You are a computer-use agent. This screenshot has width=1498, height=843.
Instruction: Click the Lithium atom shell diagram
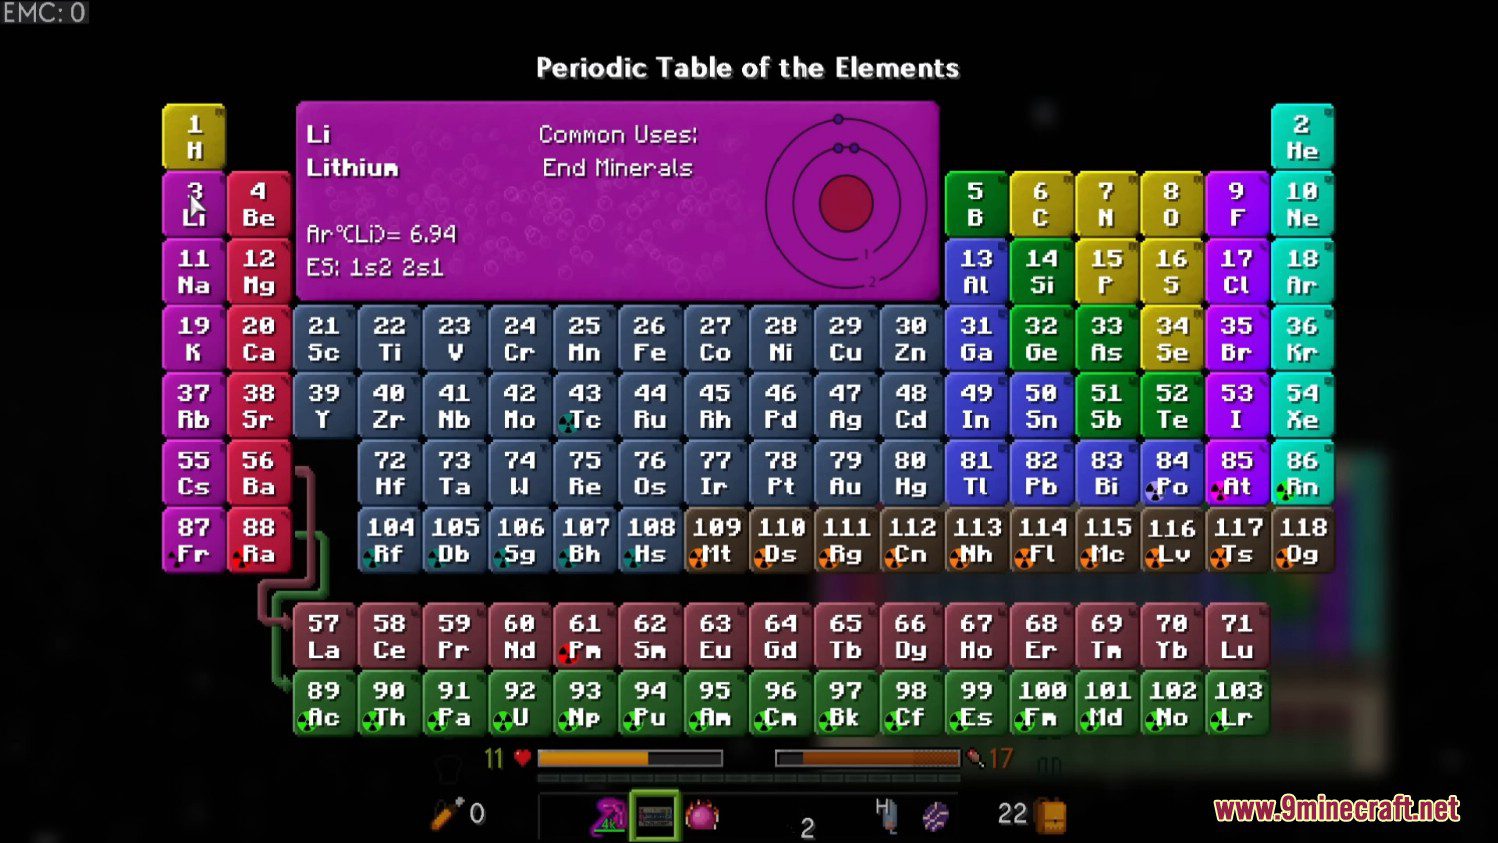pos(846,203)
